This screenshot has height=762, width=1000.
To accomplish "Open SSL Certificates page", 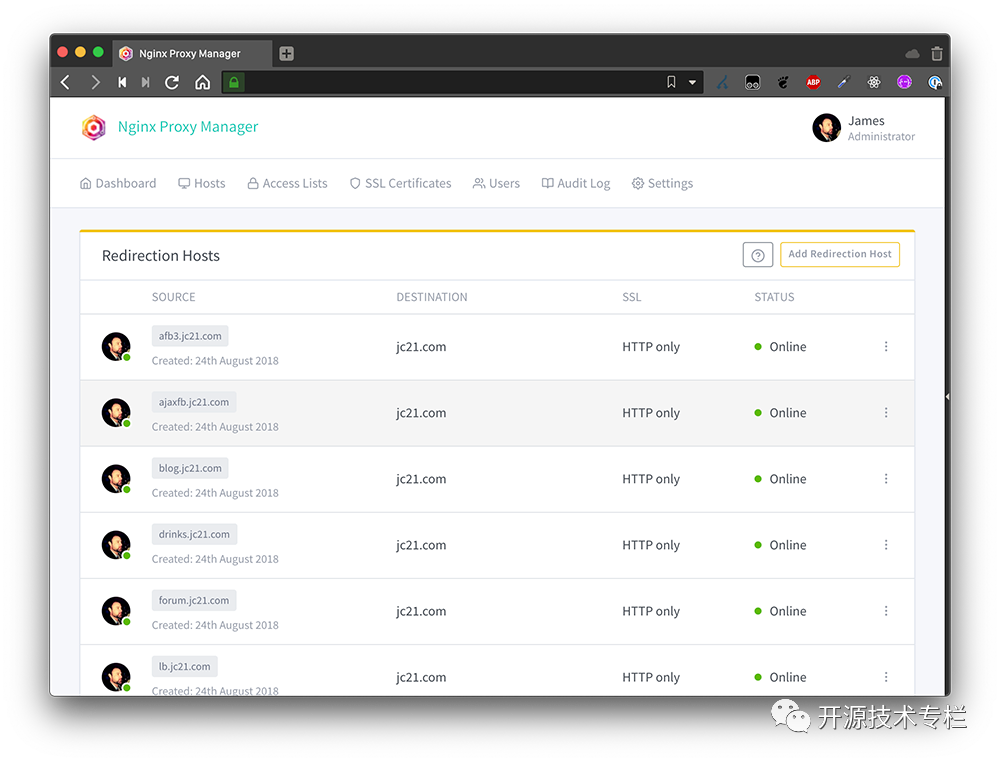I will (401, 184).
